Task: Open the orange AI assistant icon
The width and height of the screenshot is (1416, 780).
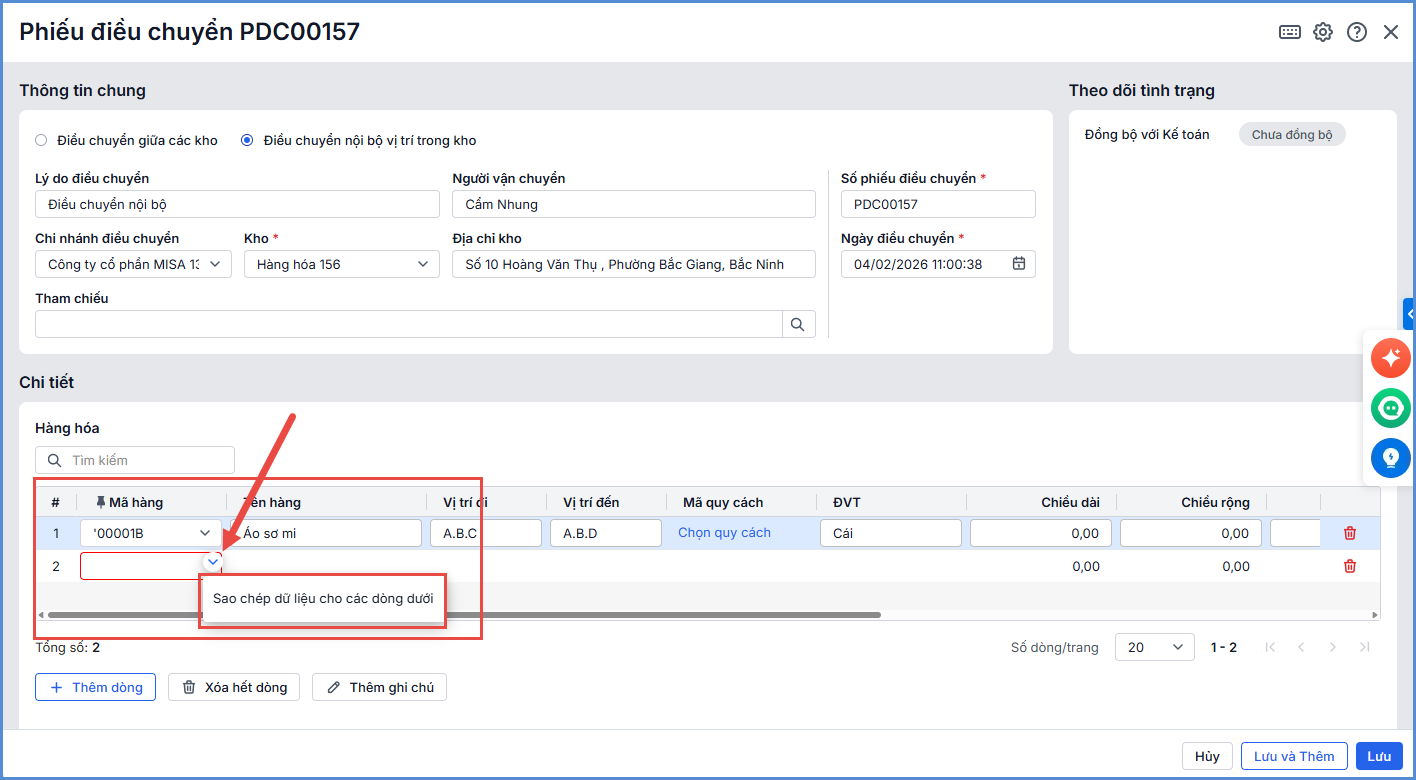Action: 1391,358
